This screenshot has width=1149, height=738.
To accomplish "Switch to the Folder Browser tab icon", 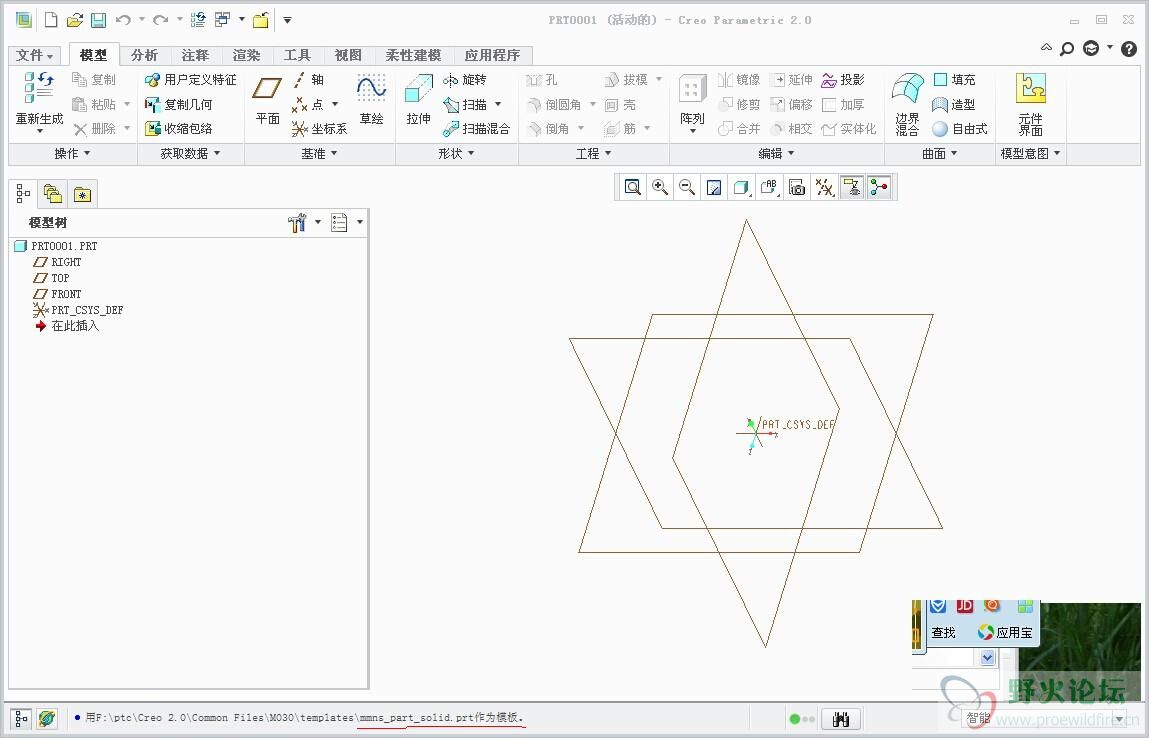I will (x=53, y=194).
